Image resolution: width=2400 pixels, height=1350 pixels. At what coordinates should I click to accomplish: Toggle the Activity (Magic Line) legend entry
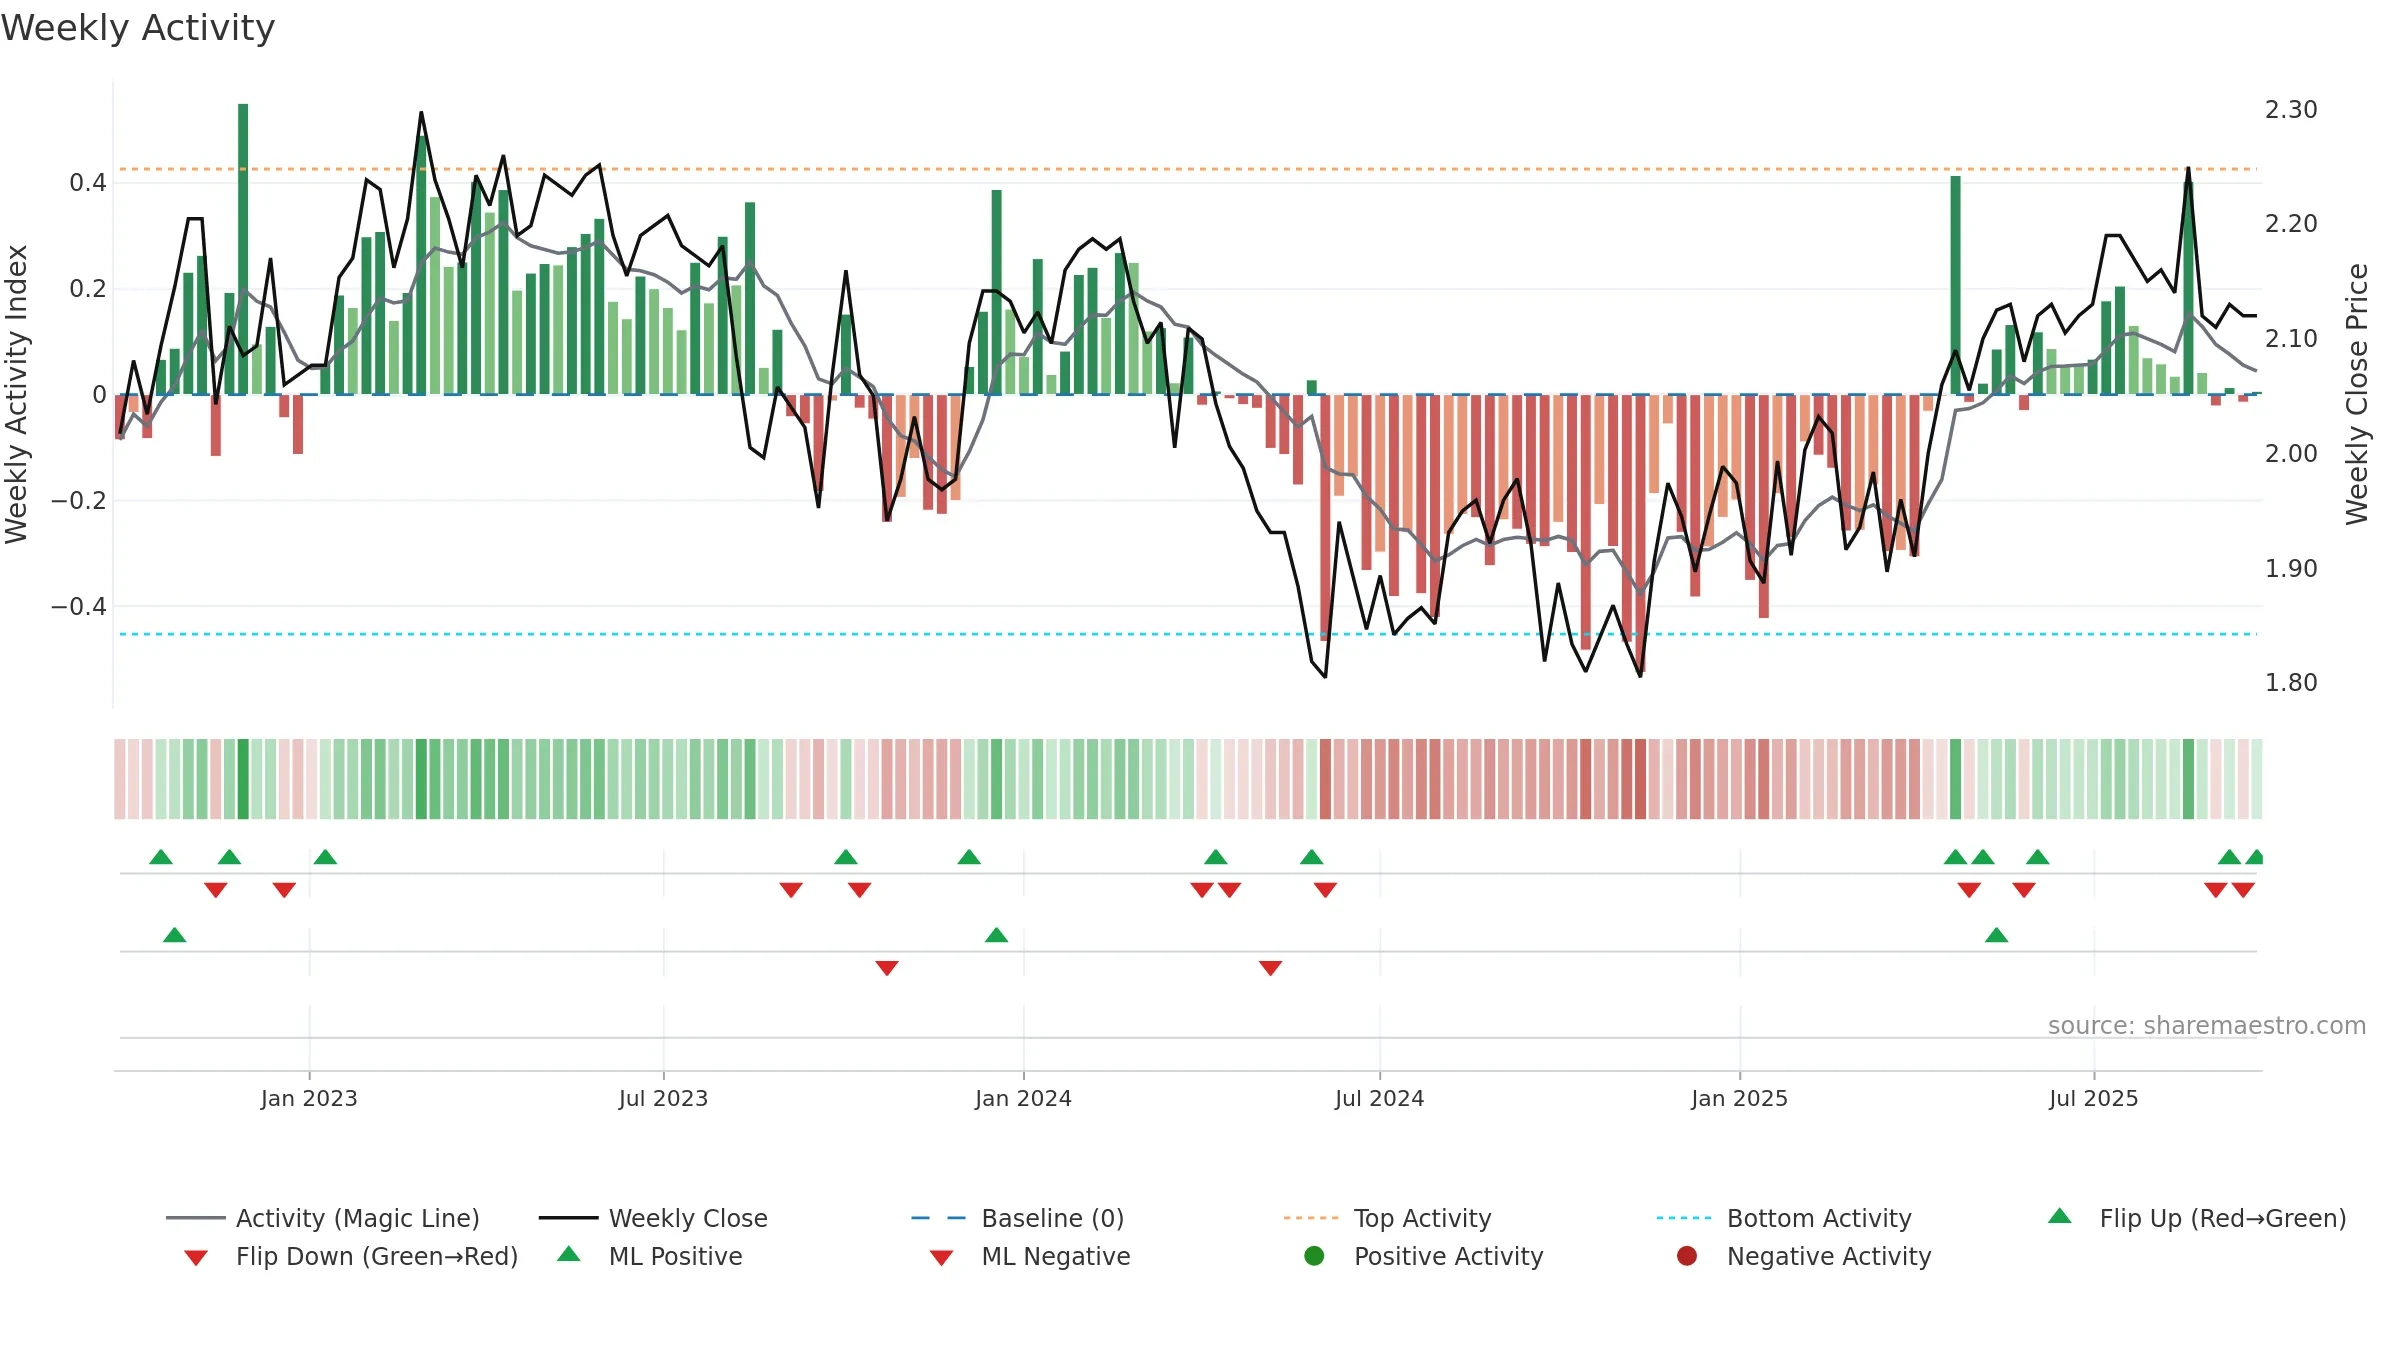323,1218
